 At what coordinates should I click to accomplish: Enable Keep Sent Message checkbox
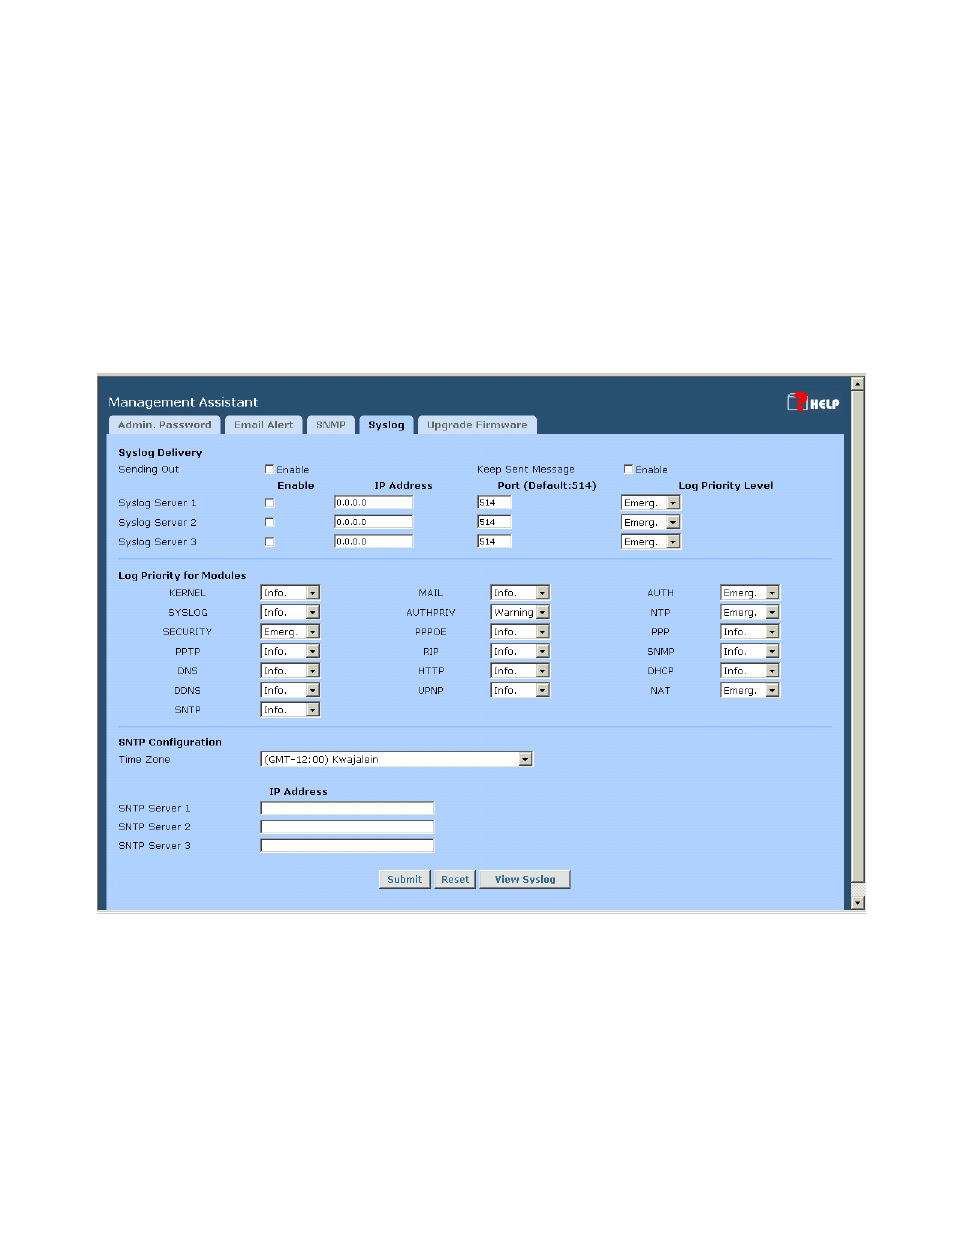(628, 469)
